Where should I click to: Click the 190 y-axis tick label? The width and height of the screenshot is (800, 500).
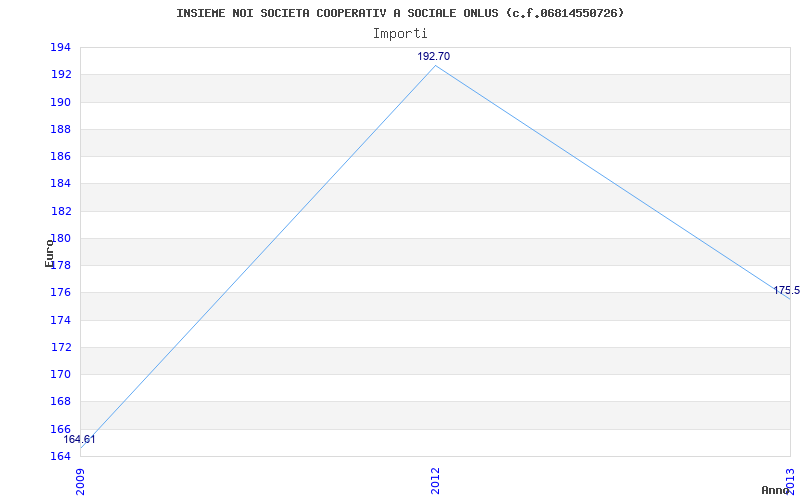(x=60, y=103)
